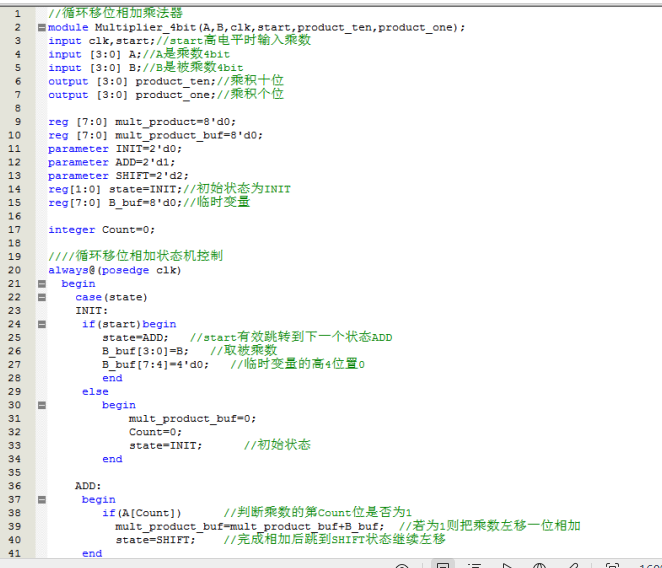
Task: Collapse the else begin fold marker on line 30
Action: click(42, 405)
